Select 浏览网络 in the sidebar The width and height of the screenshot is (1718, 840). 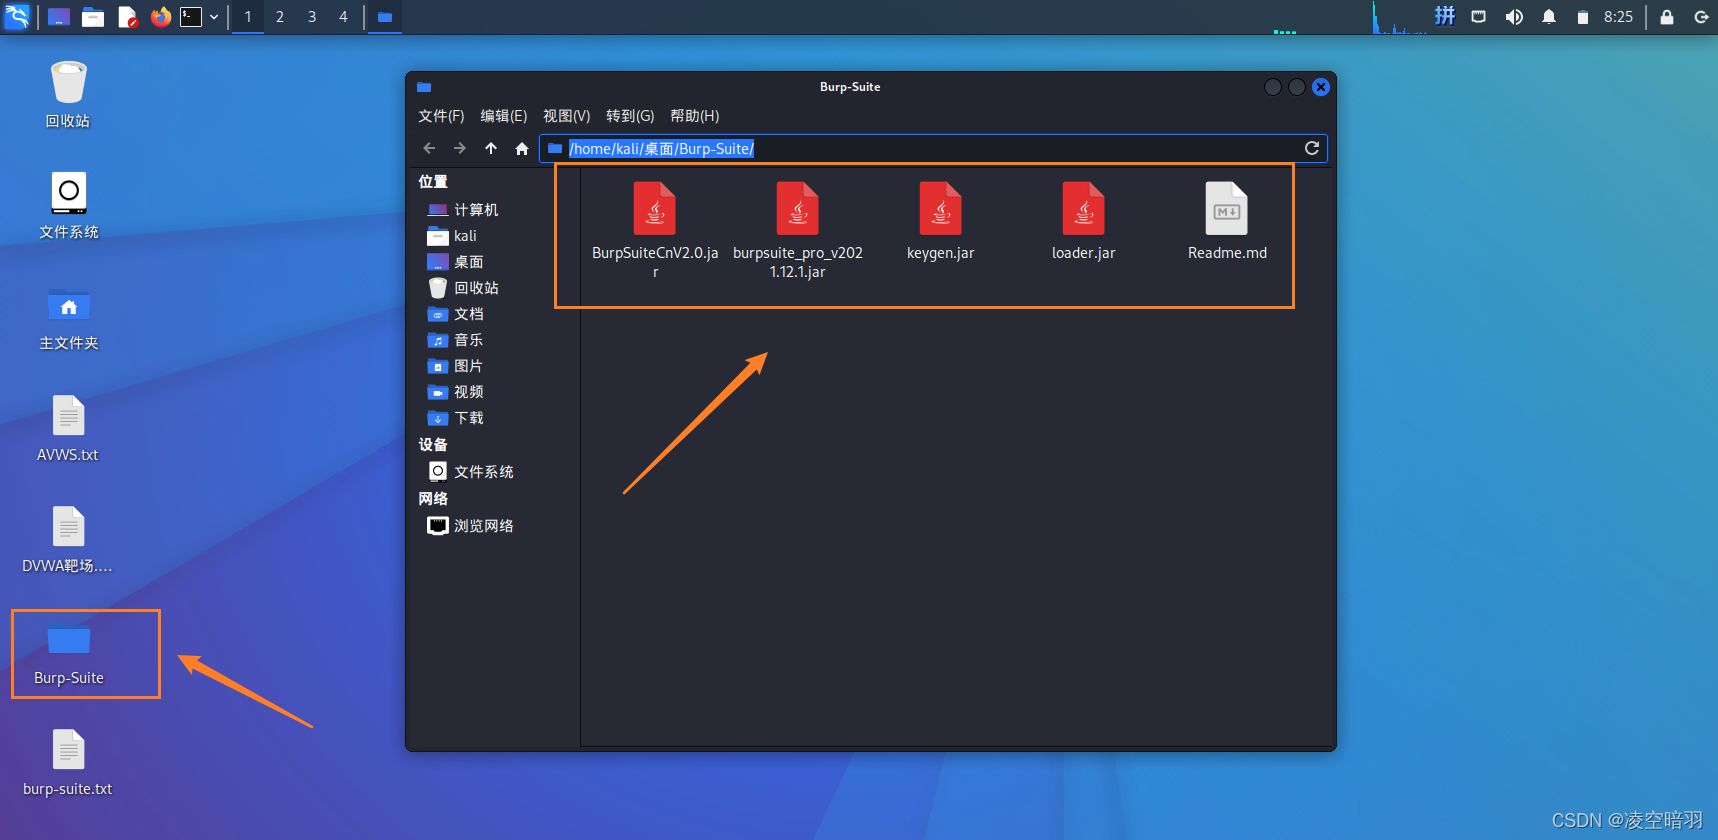point(470,525)
